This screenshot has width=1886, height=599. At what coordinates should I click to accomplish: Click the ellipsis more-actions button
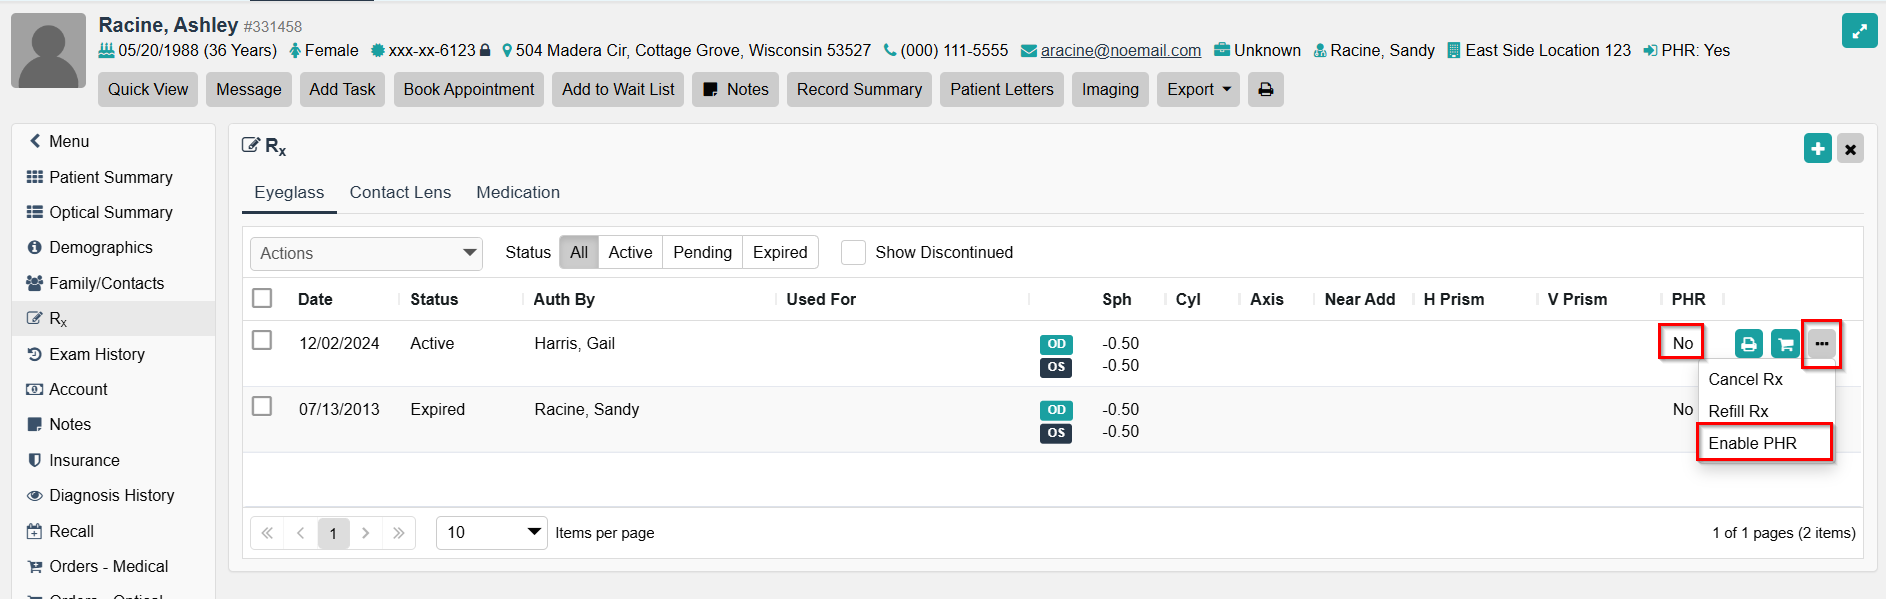[x=1821, y=344]
